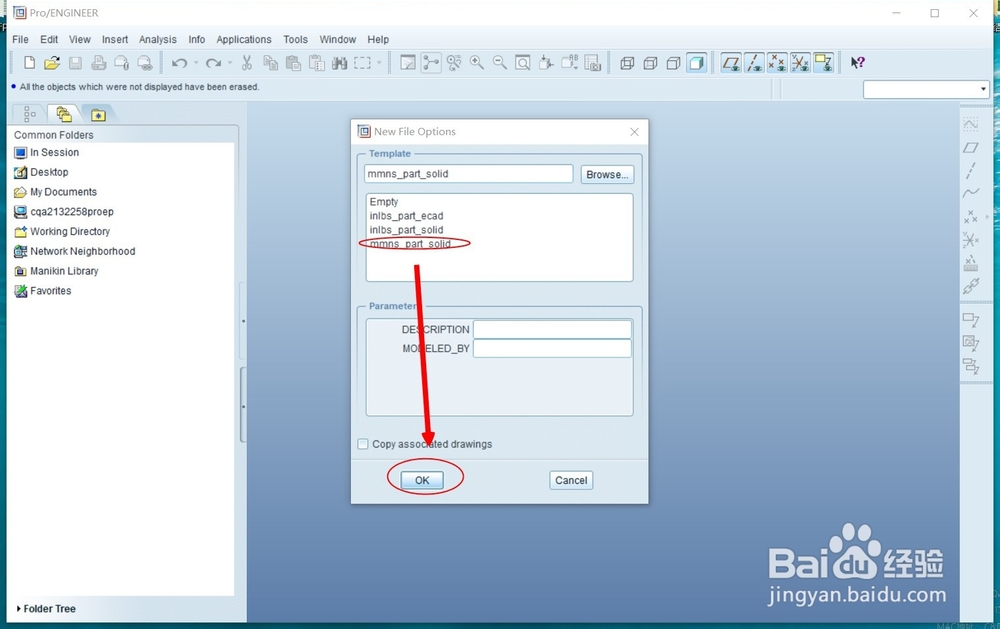Click the Cut scissors icon
This screenshot has height=629, width=1000.
click(x=247, y=63)
